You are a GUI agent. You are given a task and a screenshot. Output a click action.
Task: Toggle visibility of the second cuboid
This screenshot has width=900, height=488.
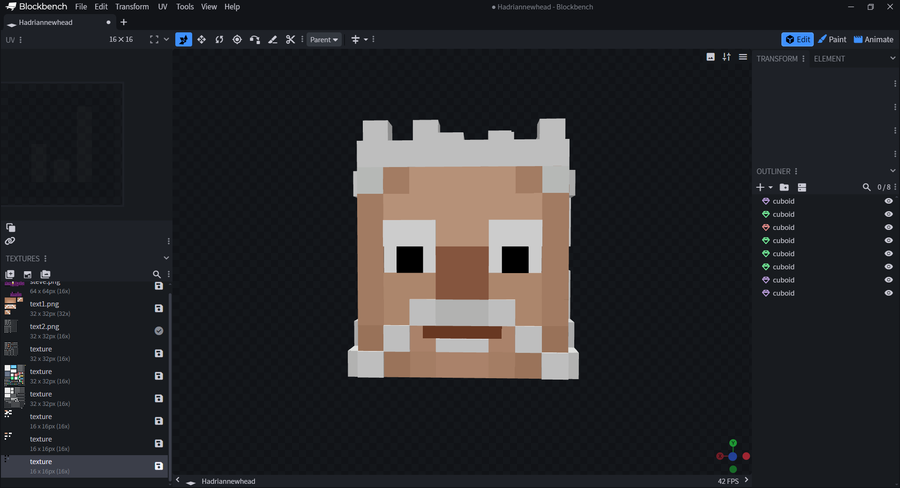(889, 214)
